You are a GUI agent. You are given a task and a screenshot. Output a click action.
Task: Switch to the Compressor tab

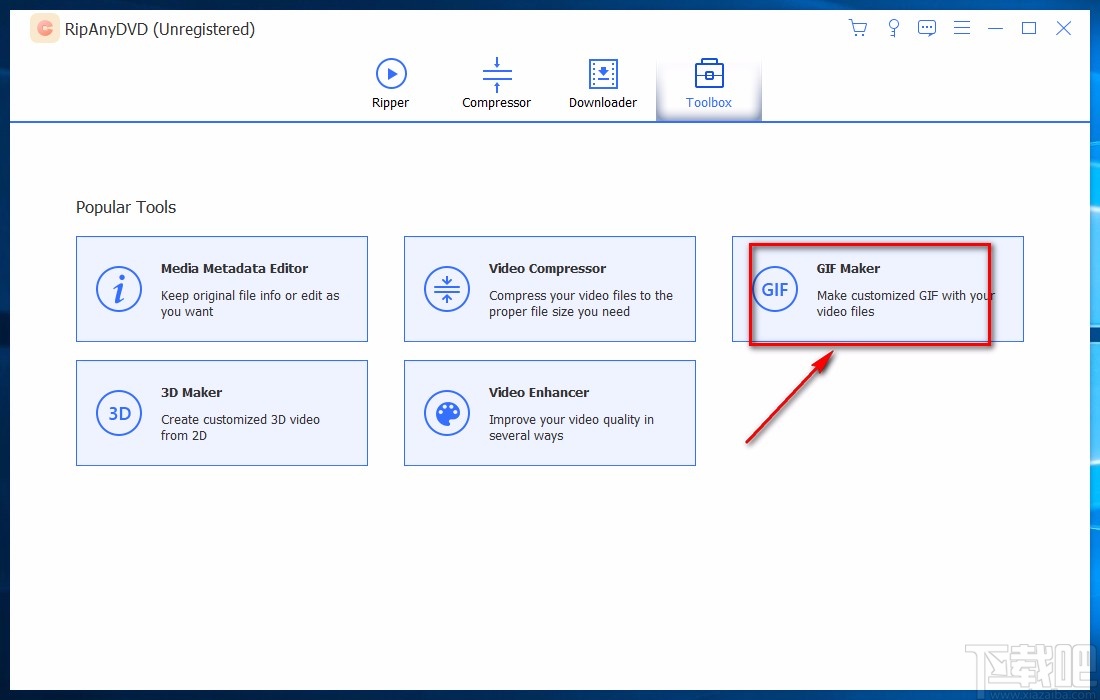point(497,84)
